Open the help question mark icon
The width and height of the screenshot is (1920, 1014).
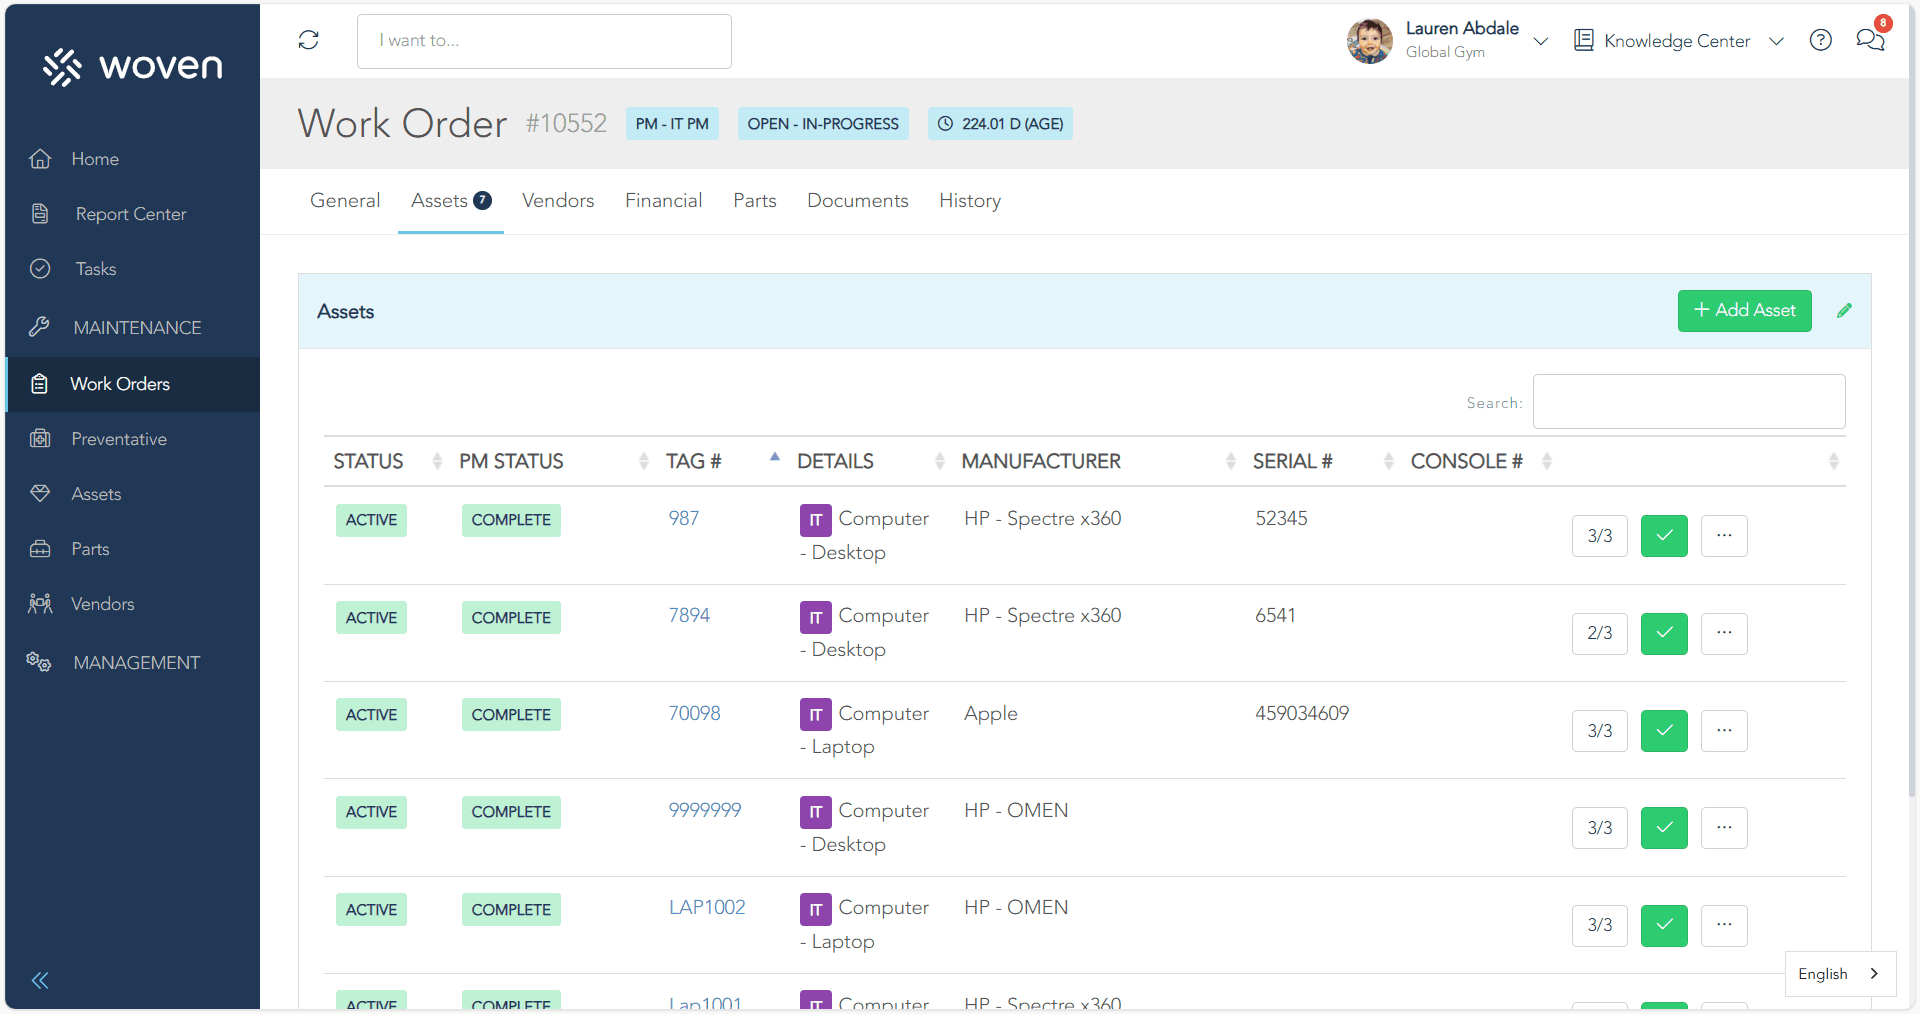tap(1821, 40)
